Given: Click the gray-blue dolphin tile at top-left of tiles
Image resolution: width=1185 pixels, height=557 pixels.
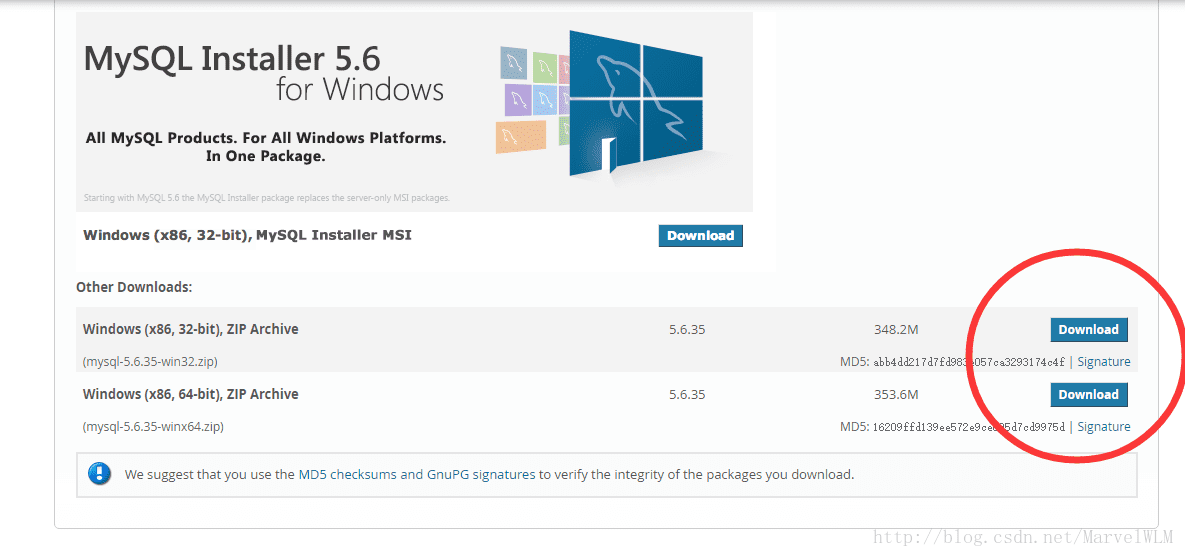Looking at the screenshot, I should tap(513, 63).
